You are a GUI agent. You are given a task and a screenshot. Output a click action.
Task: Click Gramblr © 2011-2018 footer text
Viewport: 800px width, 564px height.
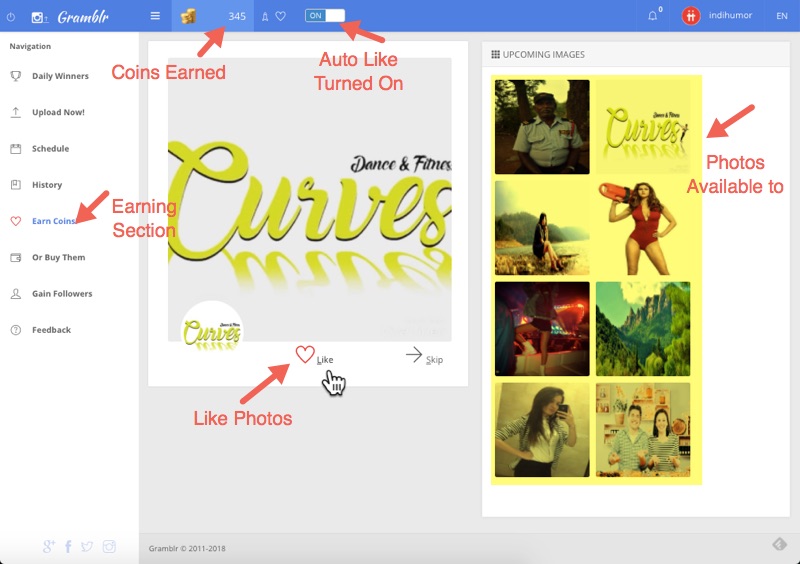click(187, 549)
